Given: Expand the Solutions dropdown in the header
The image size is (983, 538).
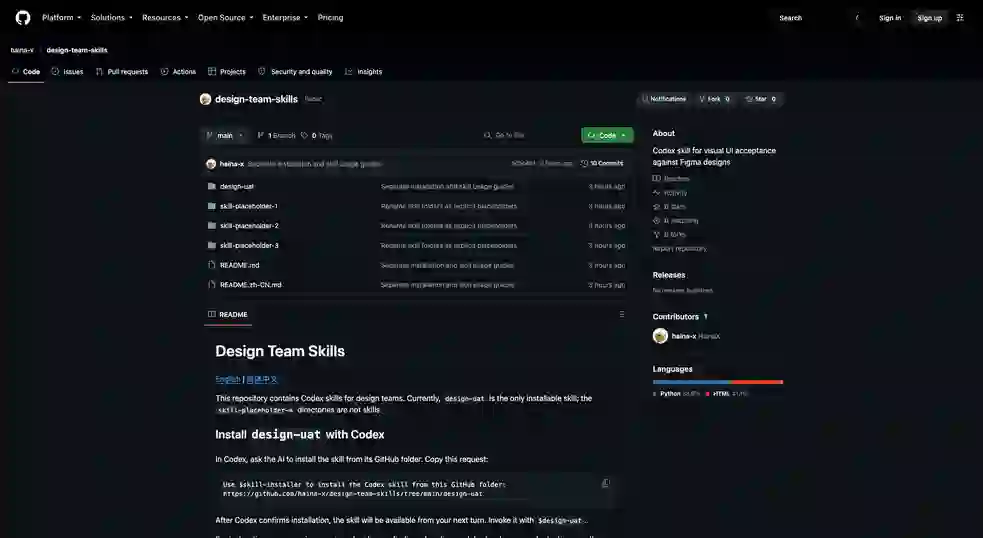Looking at the screenshot, I should click(112, 18).
